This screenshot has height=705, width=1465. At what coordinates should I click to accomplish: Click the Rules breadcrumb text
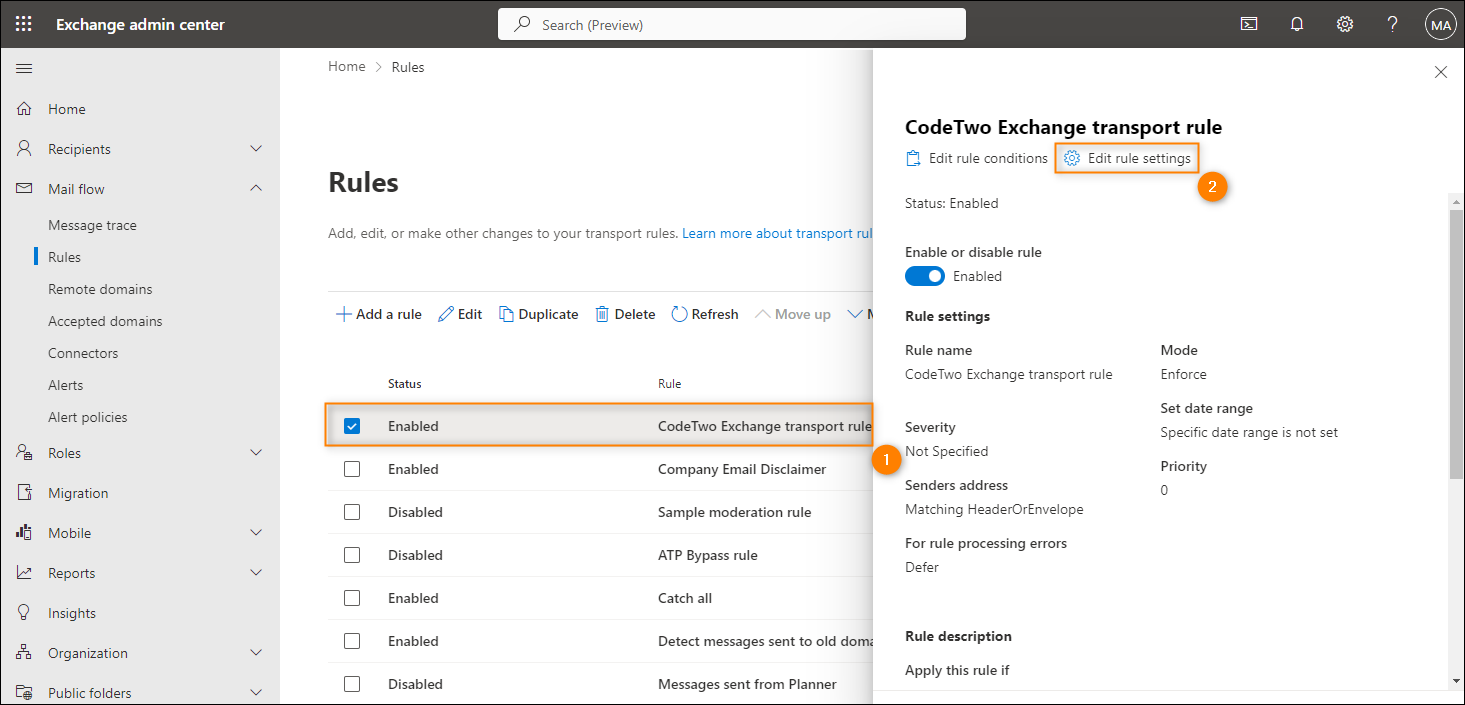[408, 67]
